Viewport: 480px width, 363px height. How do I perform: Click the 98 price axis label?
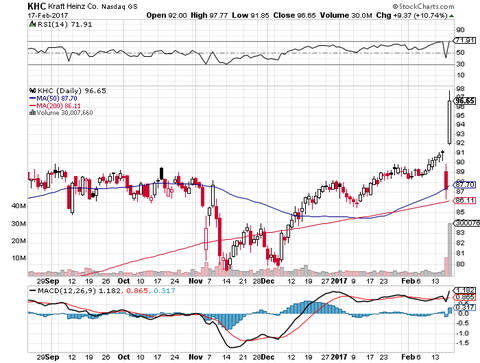point(460,89)
